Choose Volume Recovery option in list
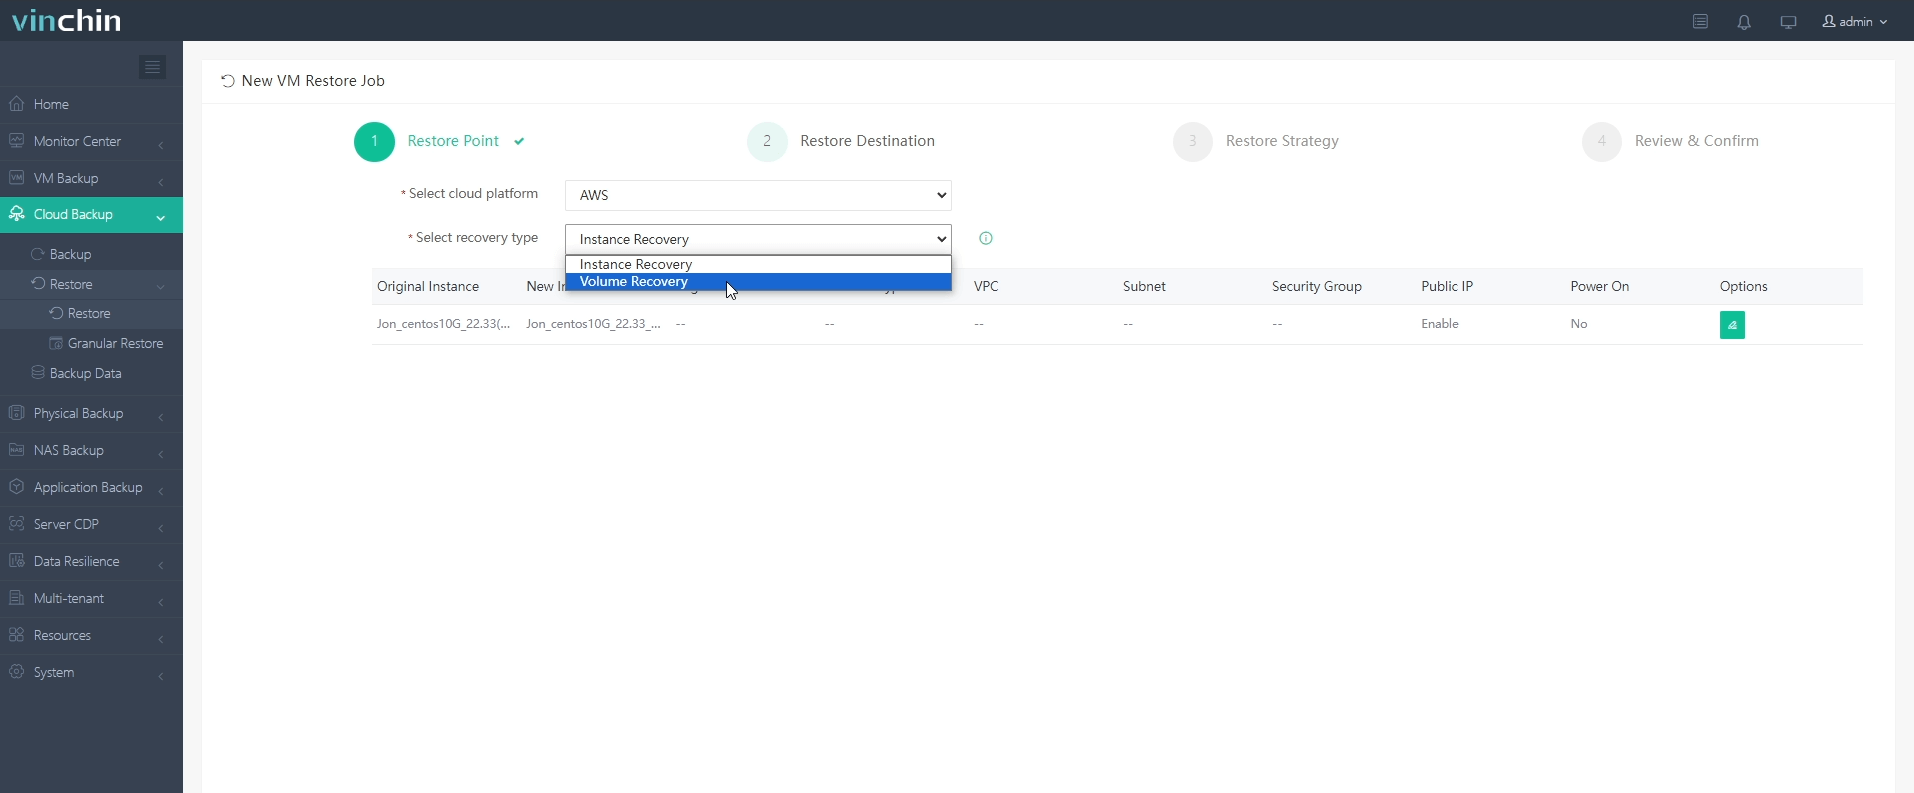This screenshot has height=793, width=1914. [x=758, y=282]
